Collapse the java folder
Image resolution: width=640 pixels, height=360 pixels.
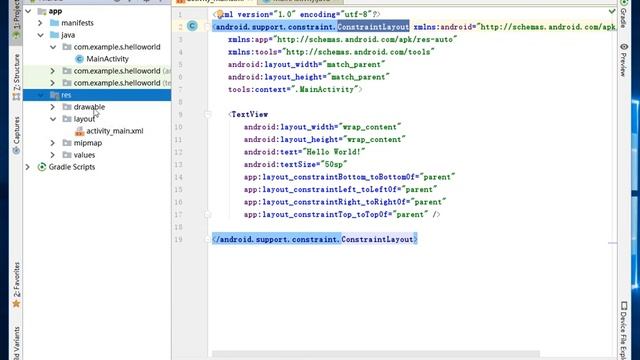click(x=40, y=35)
